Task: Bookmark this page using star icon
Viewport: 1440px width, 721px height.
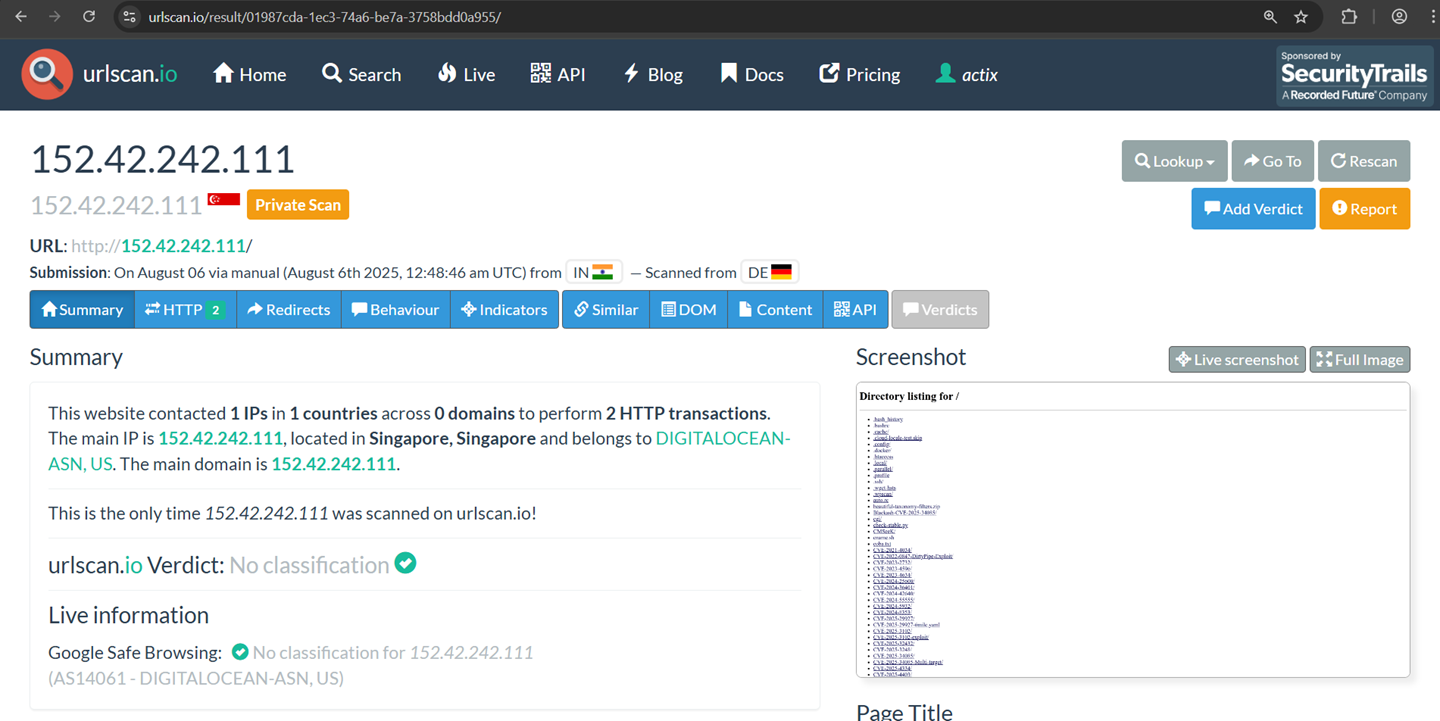Action: click(x=1301, y=17)
